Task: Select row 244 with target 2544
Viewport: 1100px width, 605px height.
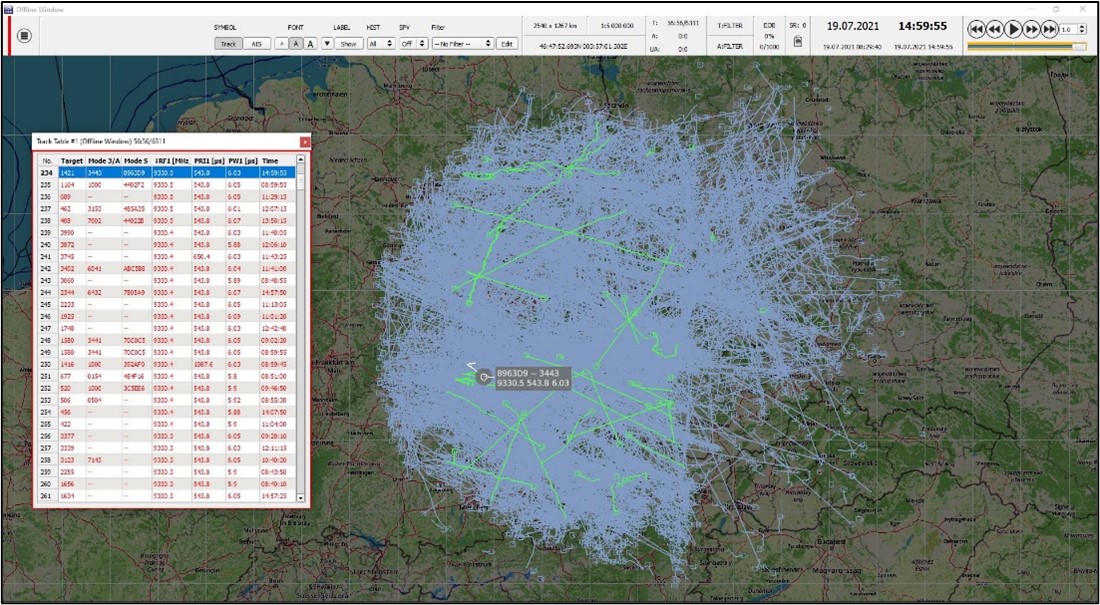Action: pos(166,292)
